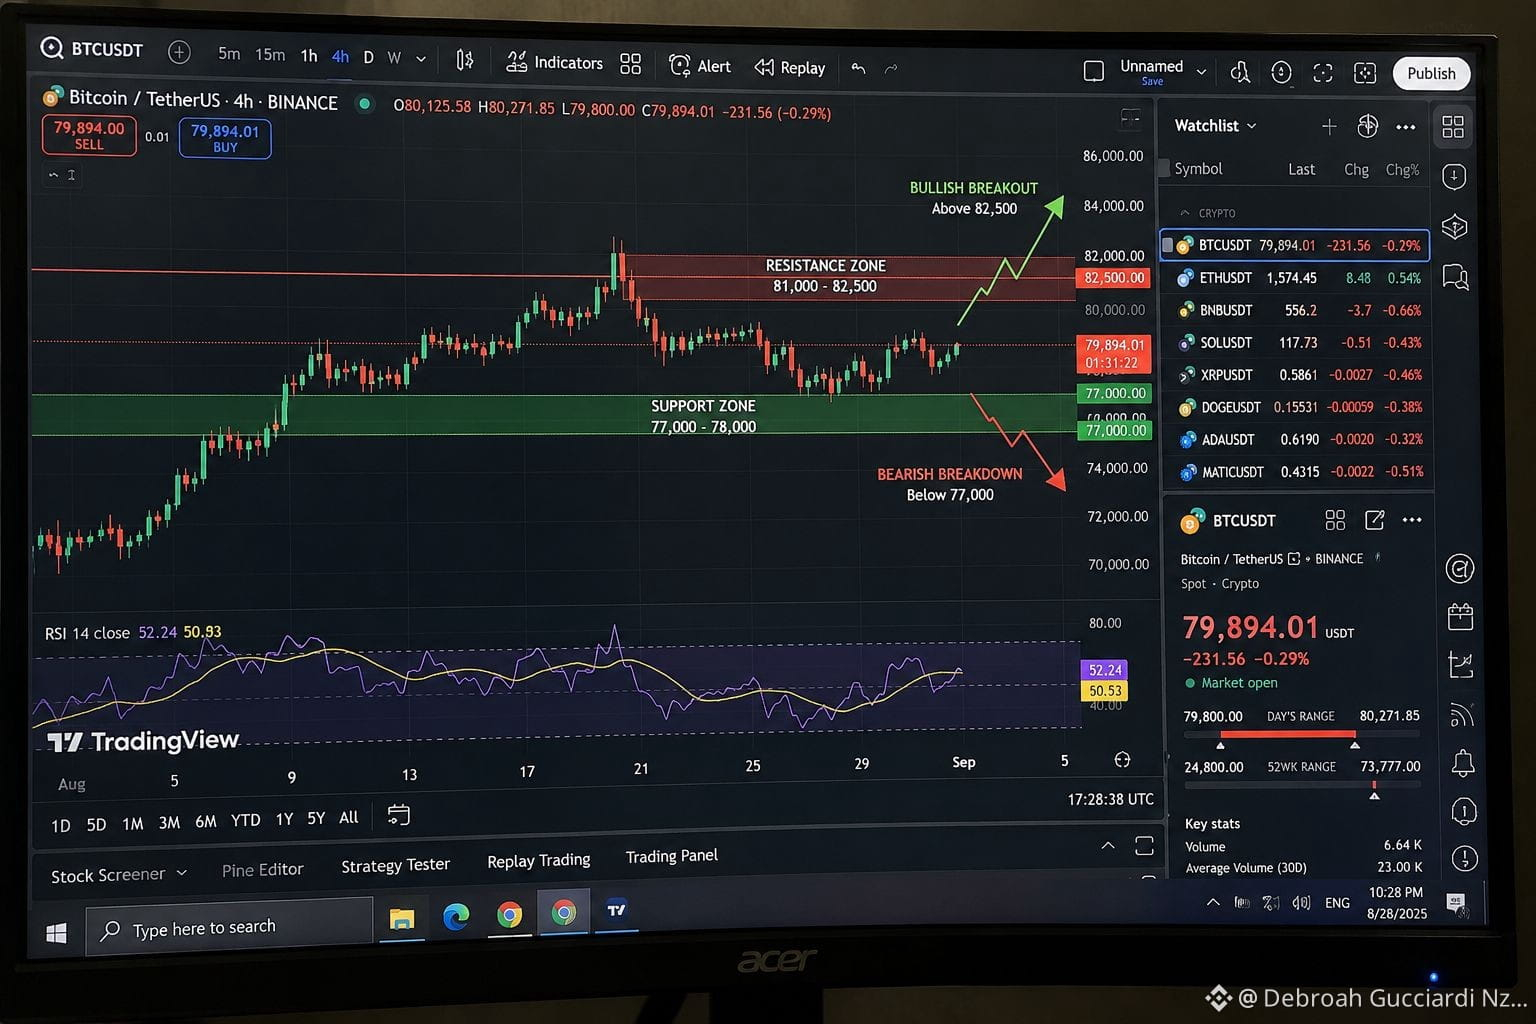
Task: Open the Replay Trading tab
Action: click(538, 860)
